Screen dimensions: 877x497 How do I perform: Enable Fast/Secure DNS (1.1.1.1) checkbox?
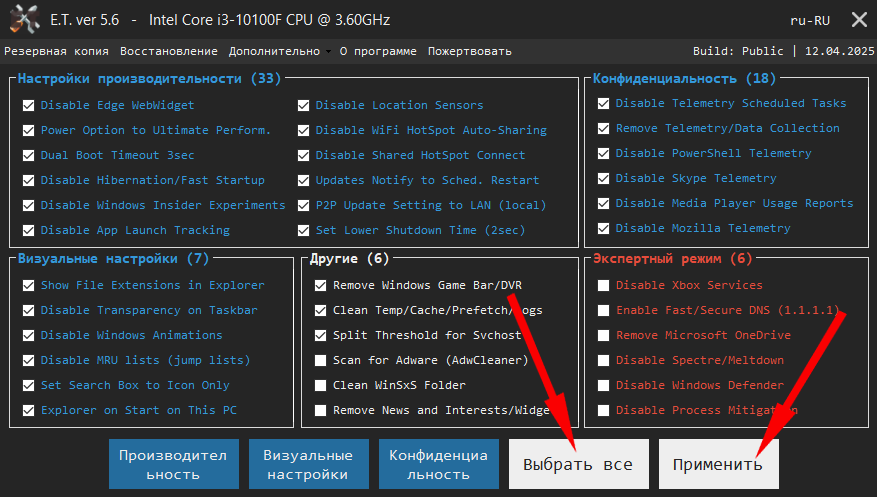tap(603, 310)
